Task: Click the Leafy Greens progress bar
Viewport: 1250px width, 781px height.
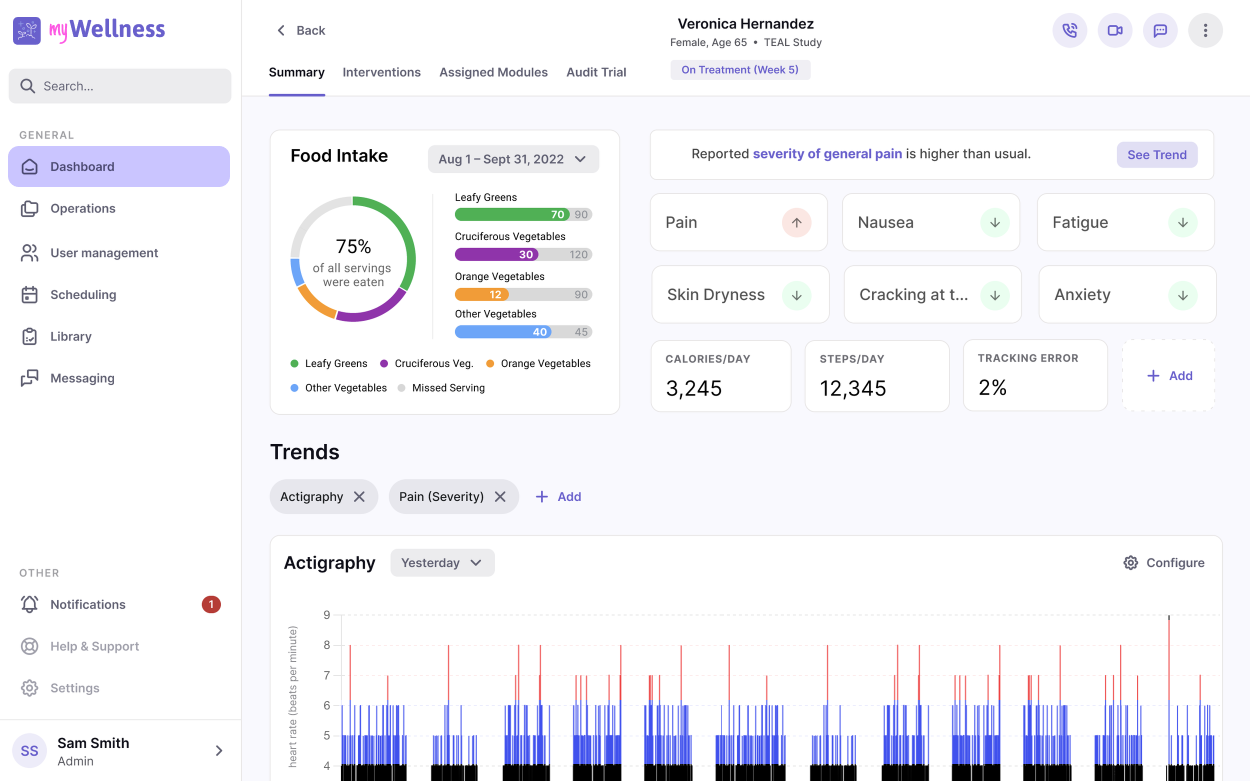Action: (x=523, y=214)
